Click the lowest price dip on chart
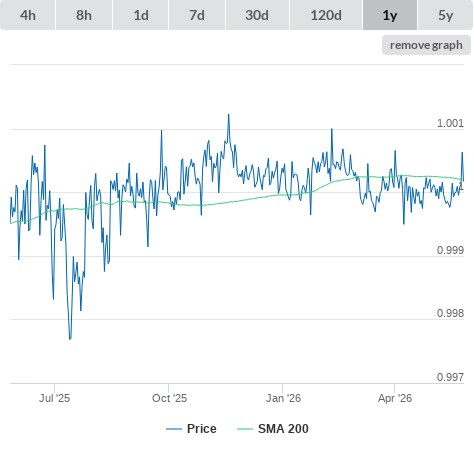 pos(70,339)
